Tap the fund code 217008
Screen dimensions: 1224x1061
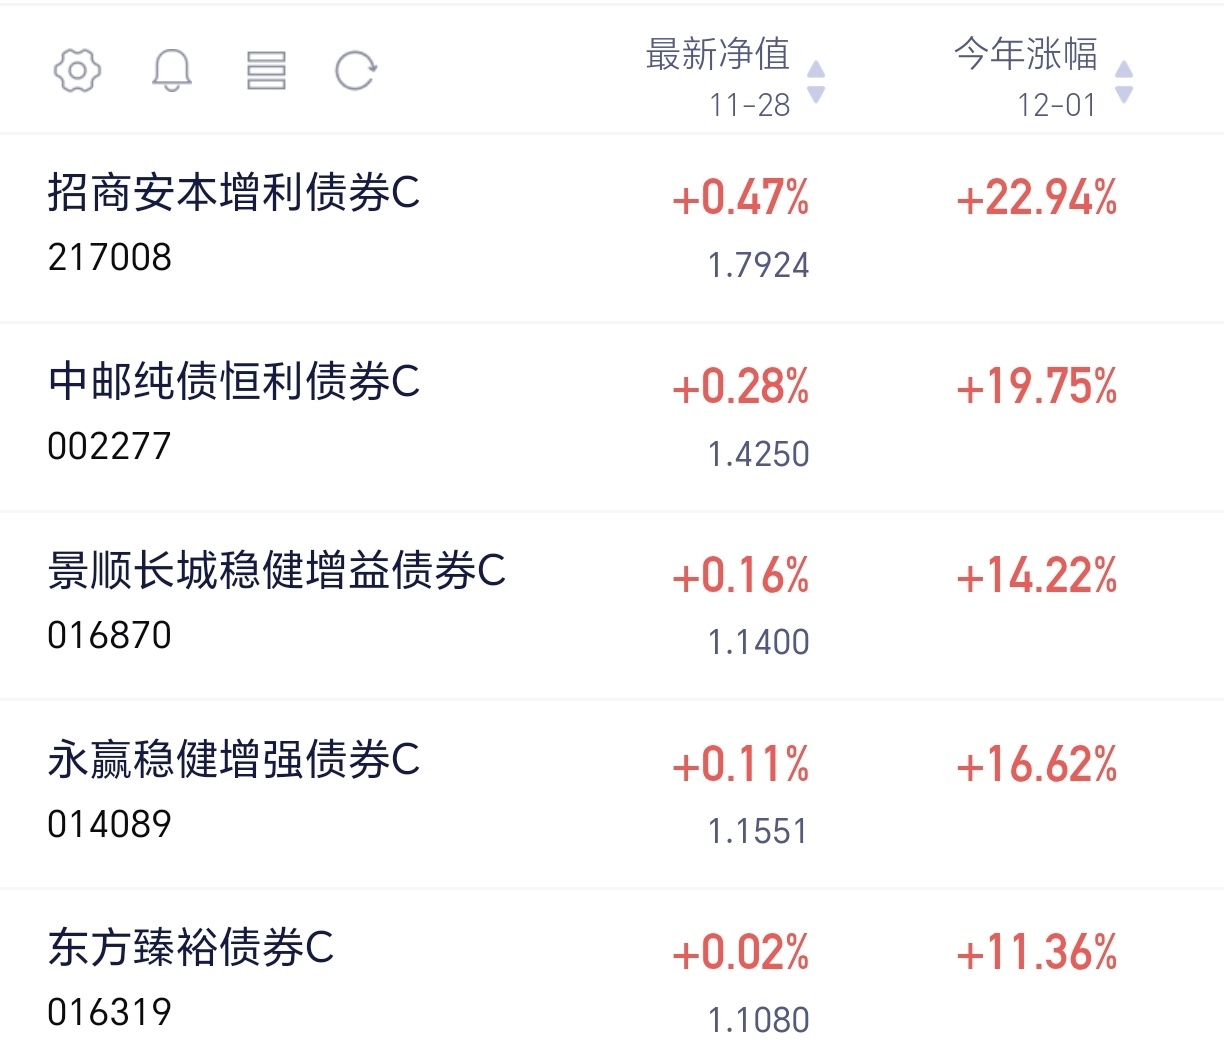pos(110,257)
